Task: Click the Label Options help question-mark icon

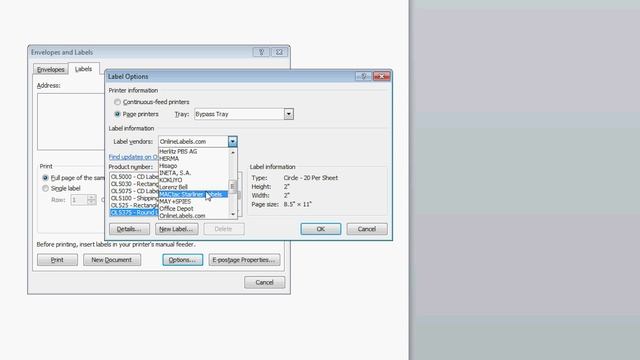Action: [x=363, y=76]
